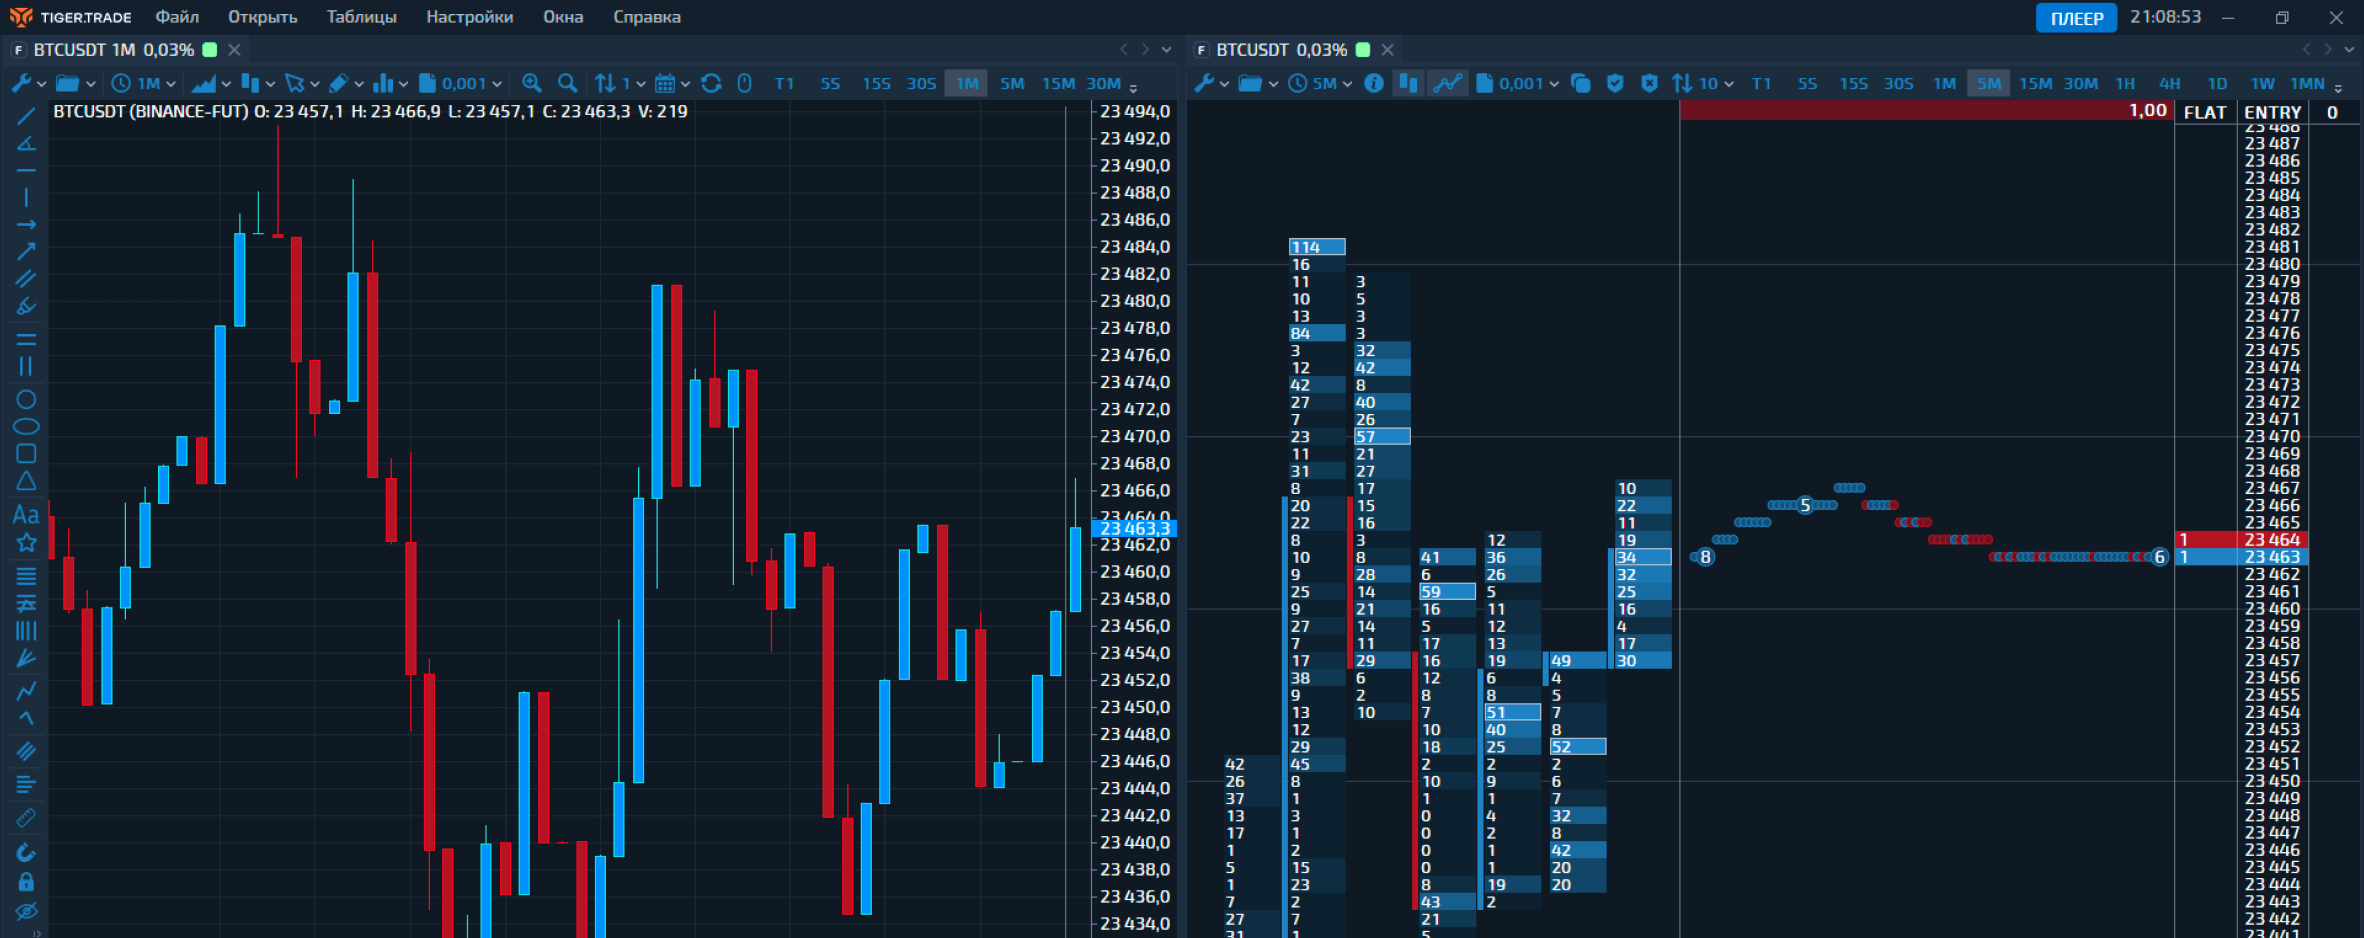Select the rectangle drawing tool
The height and width of the screenshot is (938, 2364).
point(26,454)
